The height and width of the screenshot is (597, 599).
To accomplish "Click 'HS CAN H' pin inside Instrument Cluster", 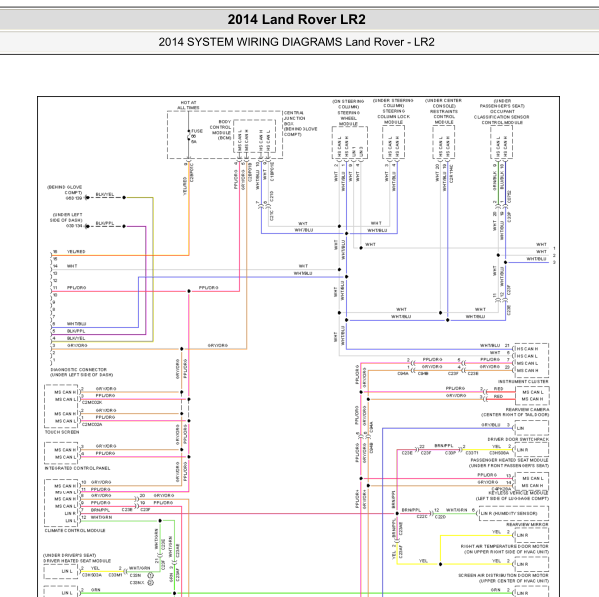I will 527,349.
